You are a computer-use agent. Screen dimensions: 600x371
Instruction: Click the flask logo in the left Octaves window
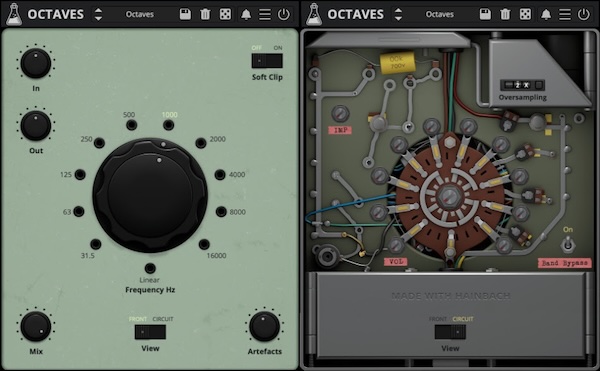pyautogui.click(x=14, y=14)
